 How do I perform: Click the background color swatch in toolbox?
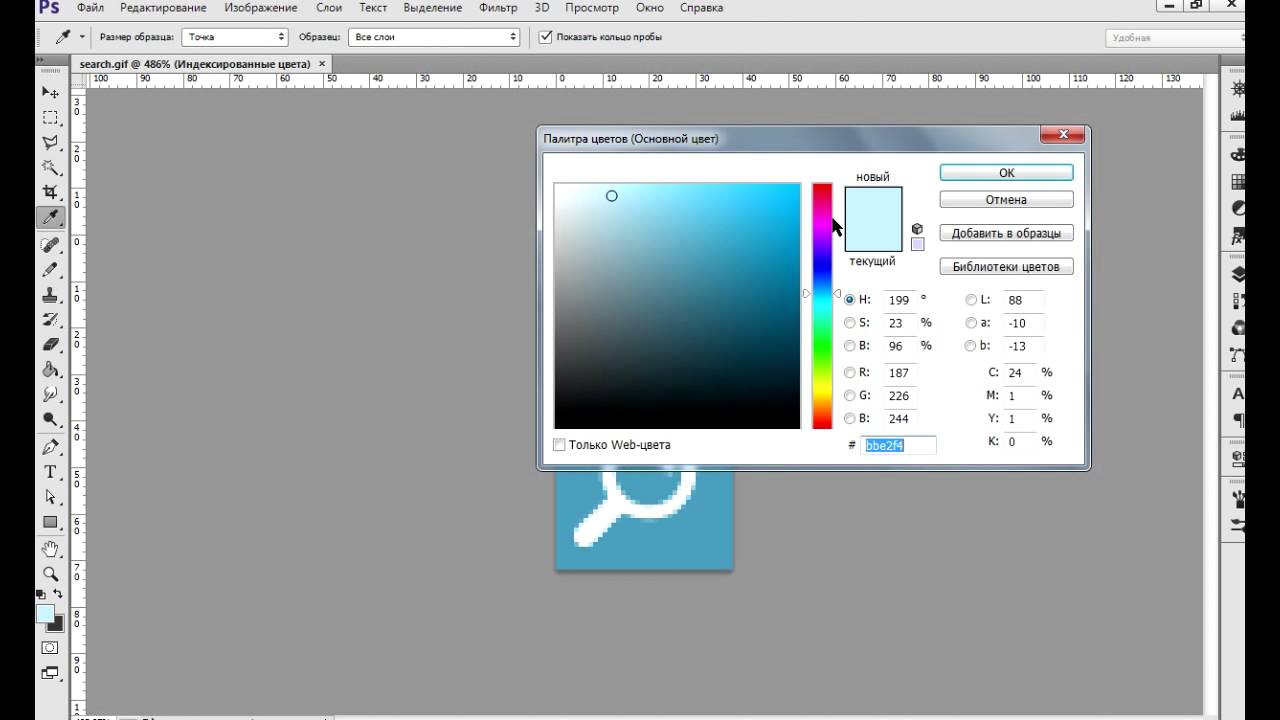[x=58, y=625]
